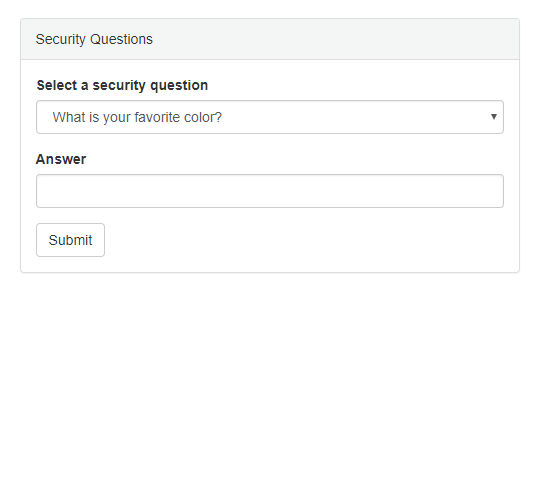Click empty space beside the Submit button

pos(304,240)
